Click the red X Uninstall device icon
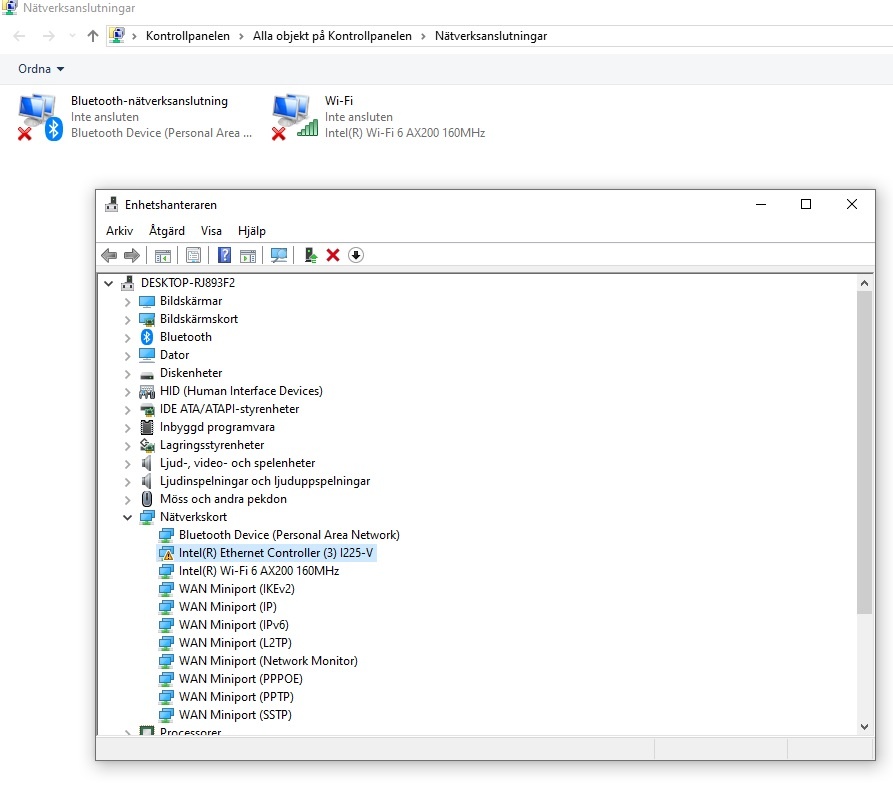This screenshot has height=787, width=893. point(333,255)
